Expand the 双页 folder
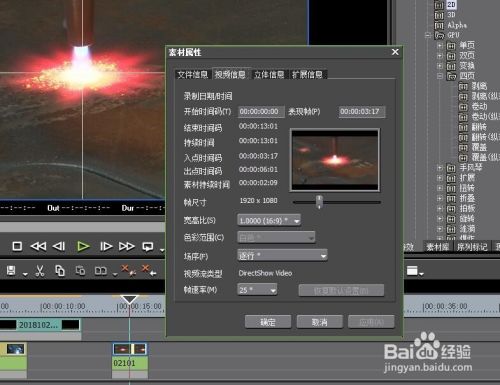 click(440, 56)
